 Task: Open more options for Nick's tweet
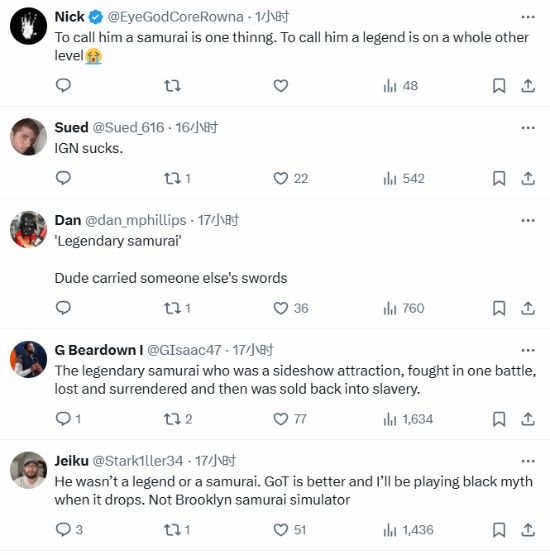tap(528, 17)
